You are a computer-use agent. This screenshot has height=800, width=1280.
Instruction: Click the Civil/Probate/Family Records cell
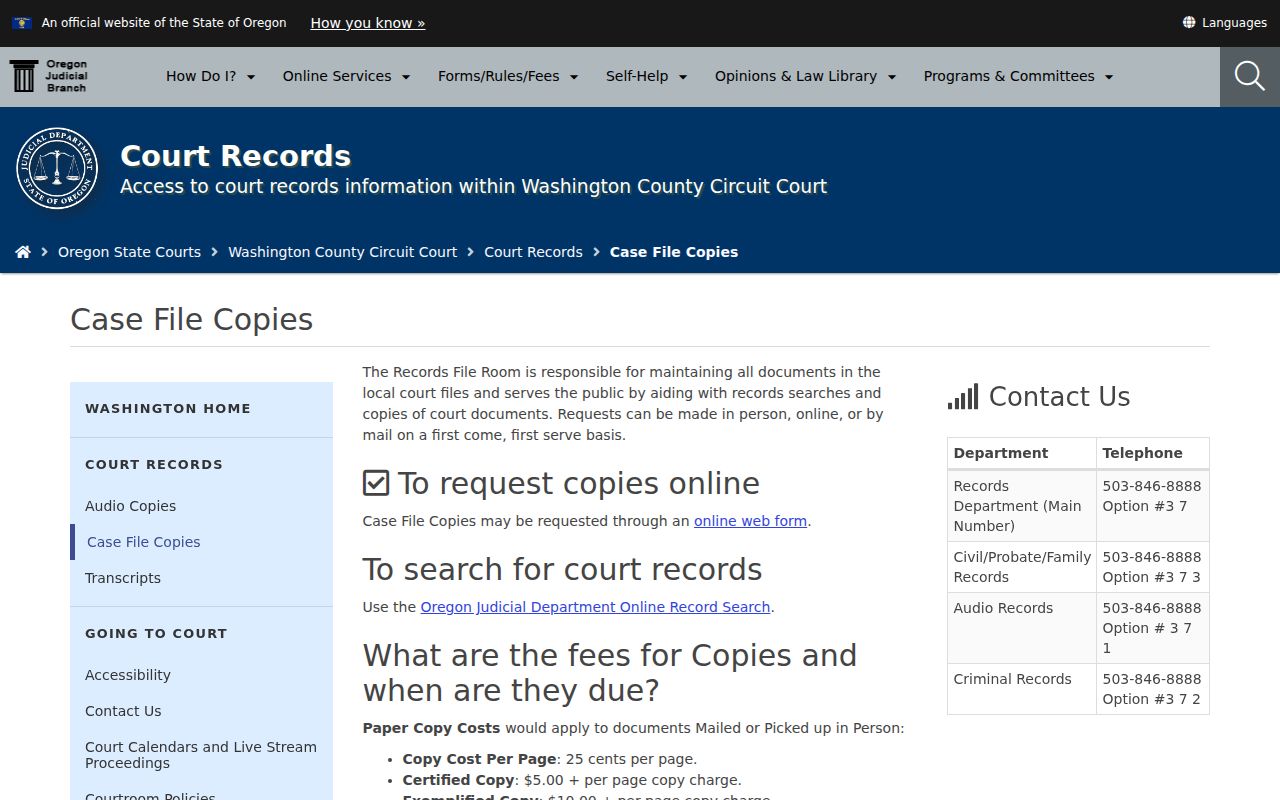pyautogui.click(x=1022, y=567)
